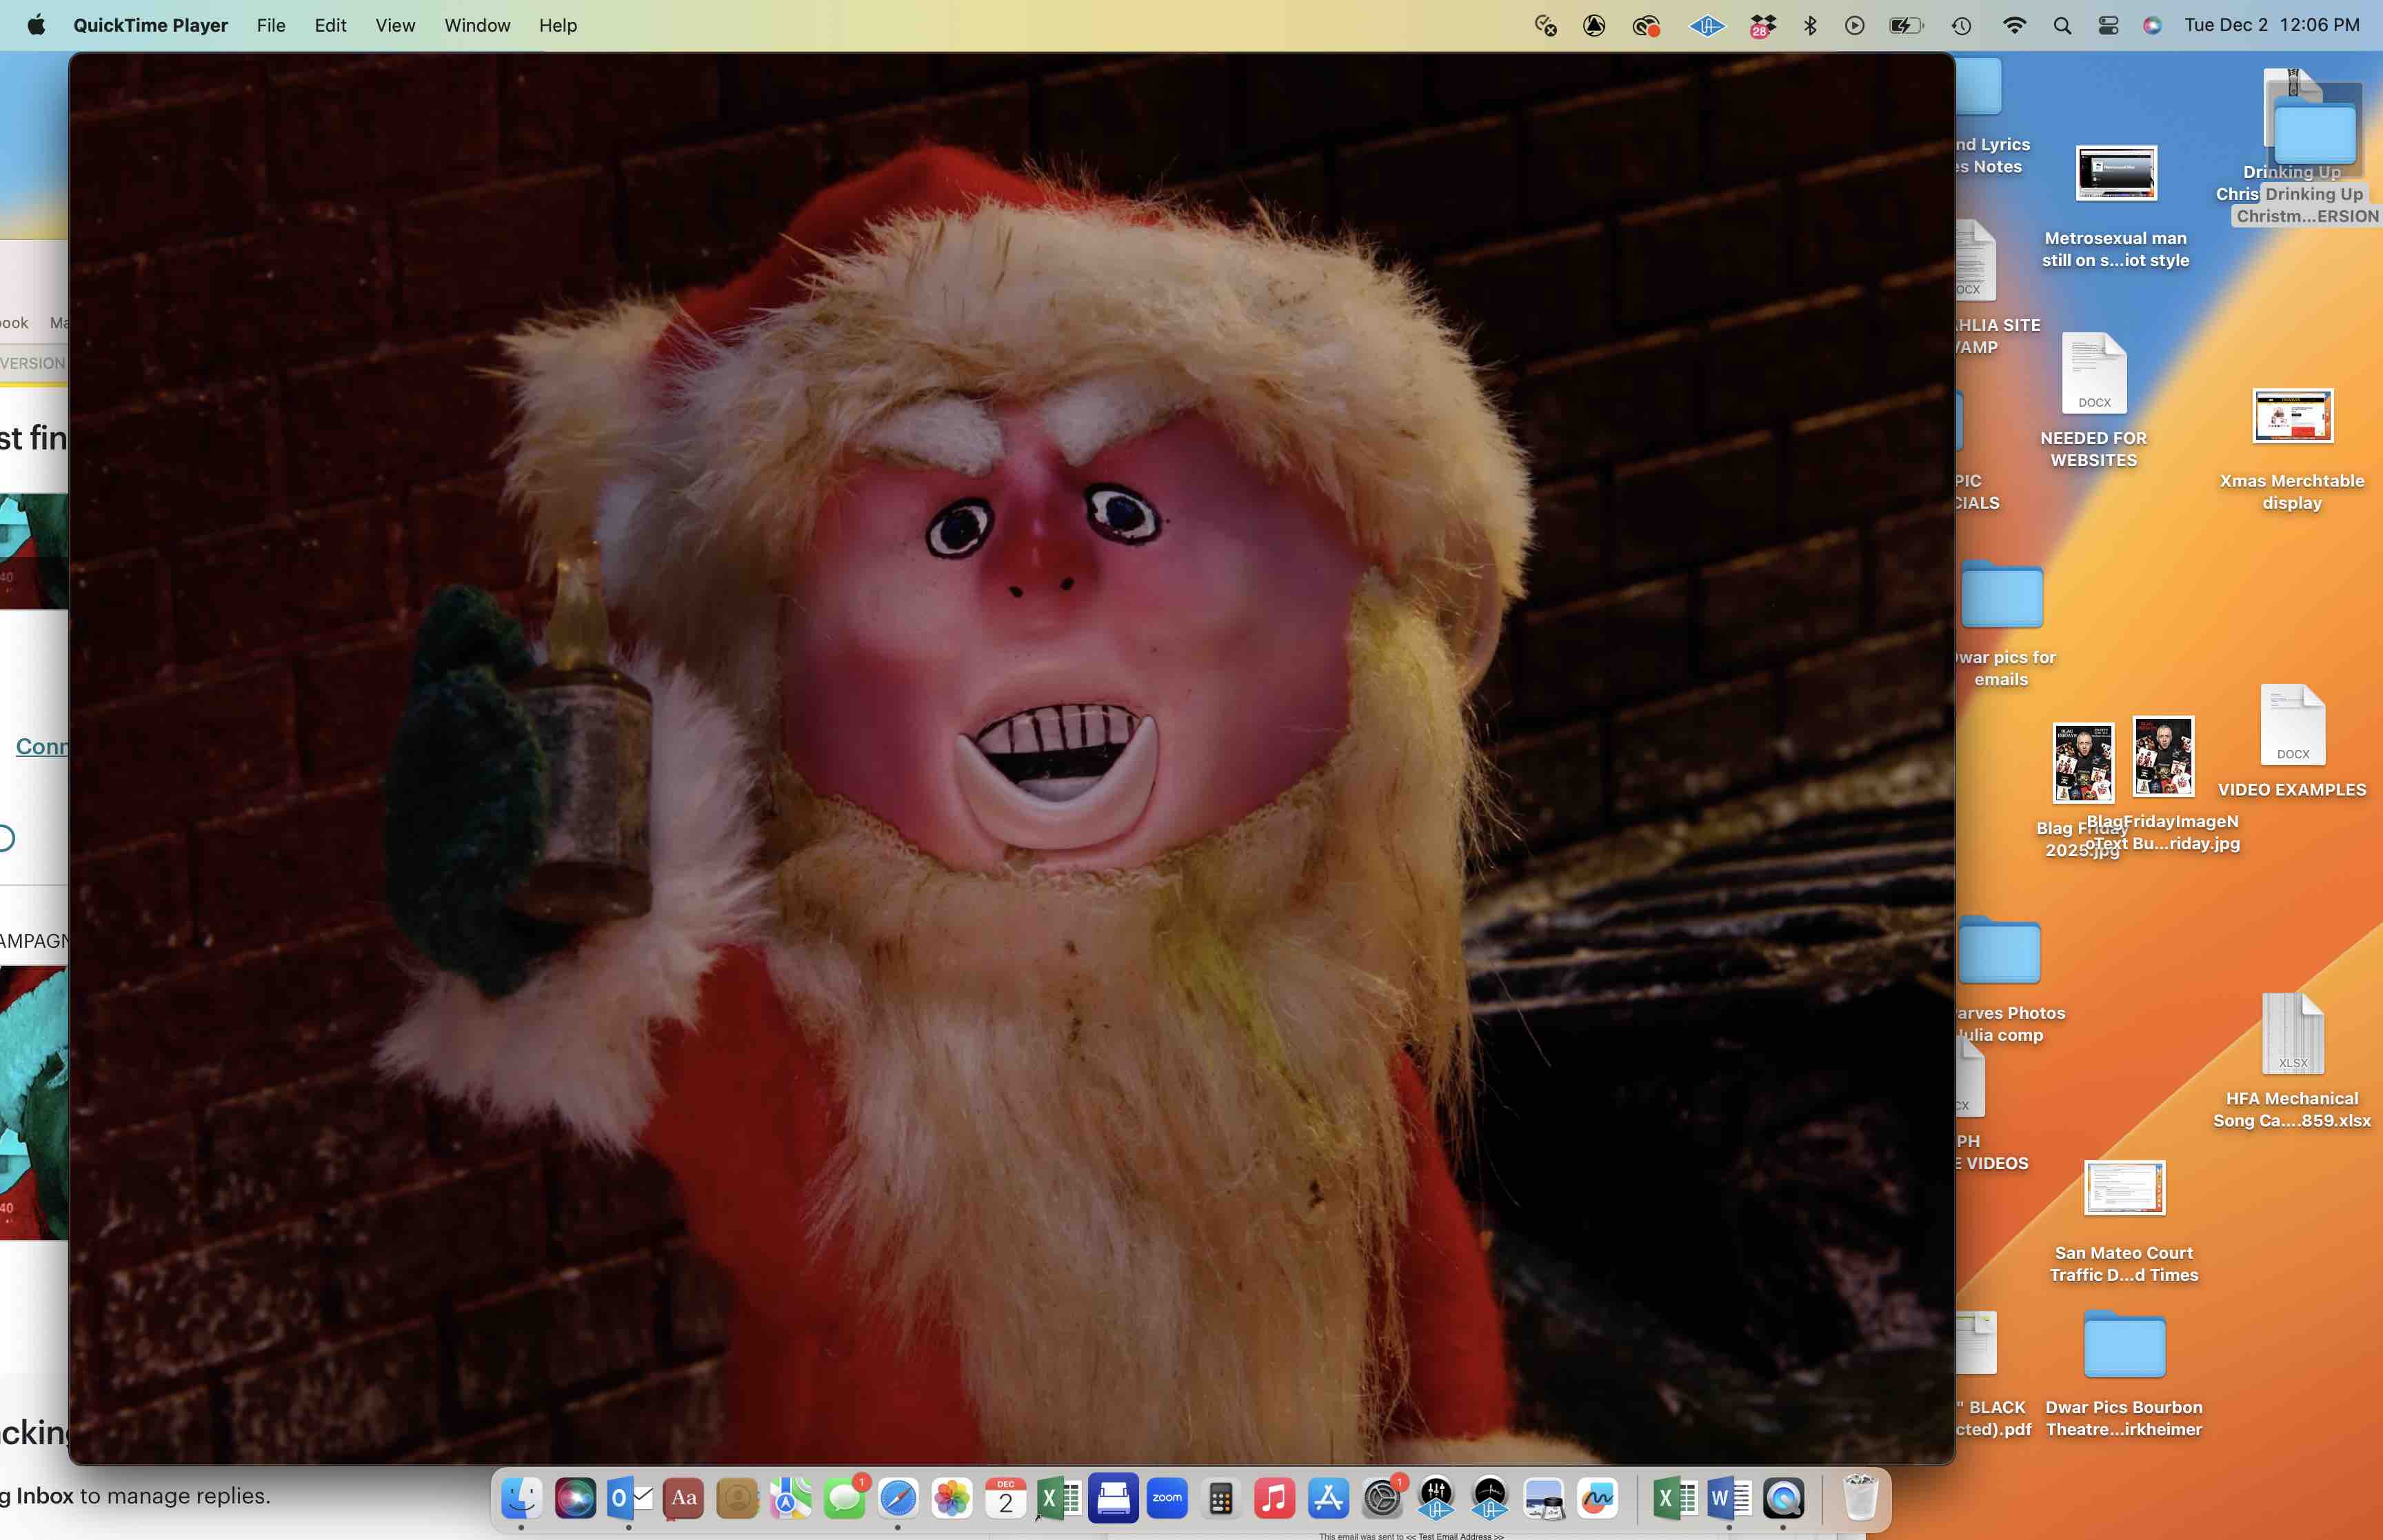This screenshot has height=1540, width=2383.
Task: Open the Help menu
Action: click(558, 25)
